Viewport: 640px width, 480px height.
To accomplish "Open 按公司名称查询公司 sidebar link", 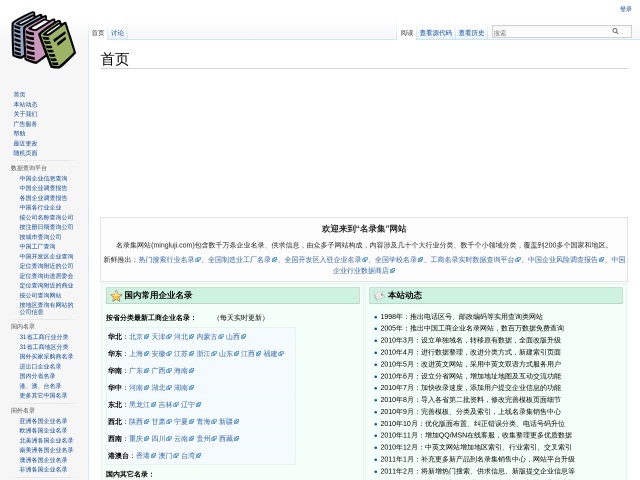I will coord(46,217).
